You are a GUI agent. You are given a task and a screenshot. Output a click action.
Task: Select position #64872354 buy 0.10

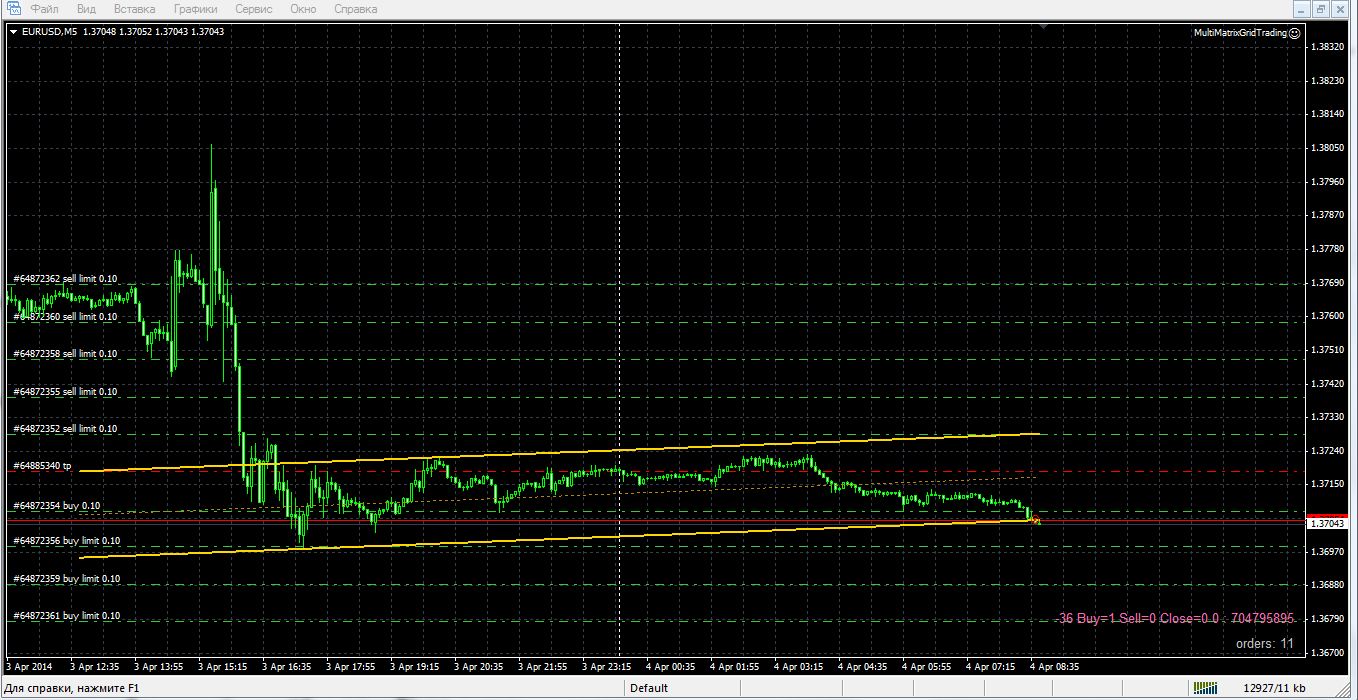coord(57,506)
